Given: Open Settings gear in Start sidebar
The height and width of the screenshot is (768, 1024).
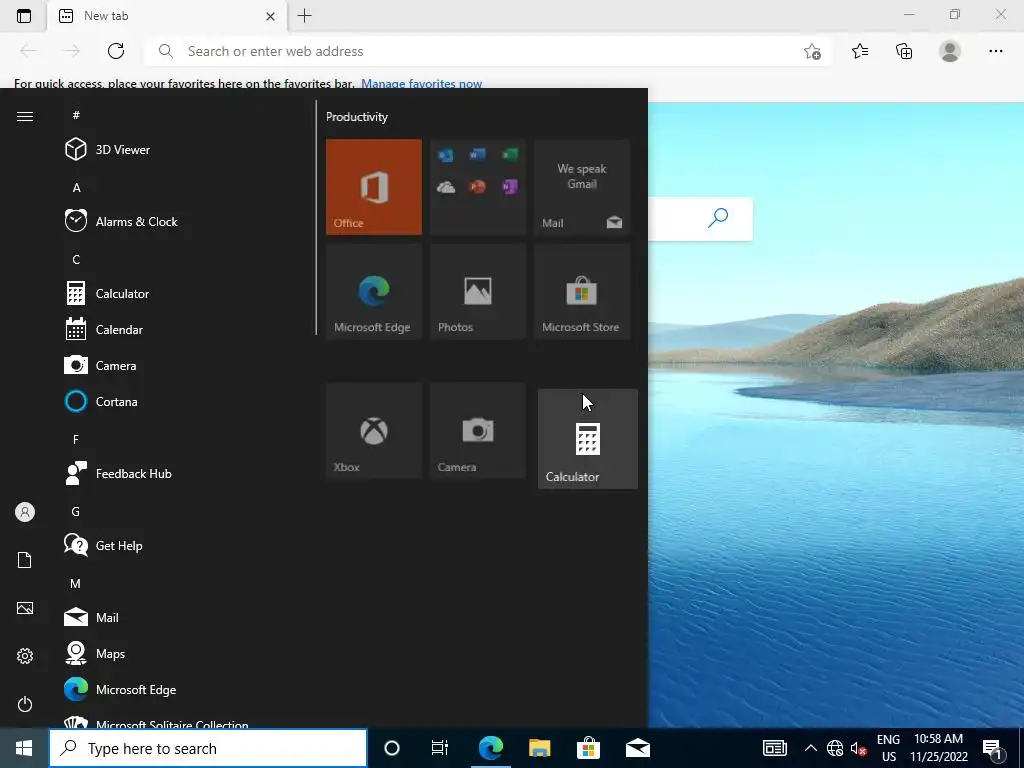Looking at the screenshot, I should tap(25, 656).
